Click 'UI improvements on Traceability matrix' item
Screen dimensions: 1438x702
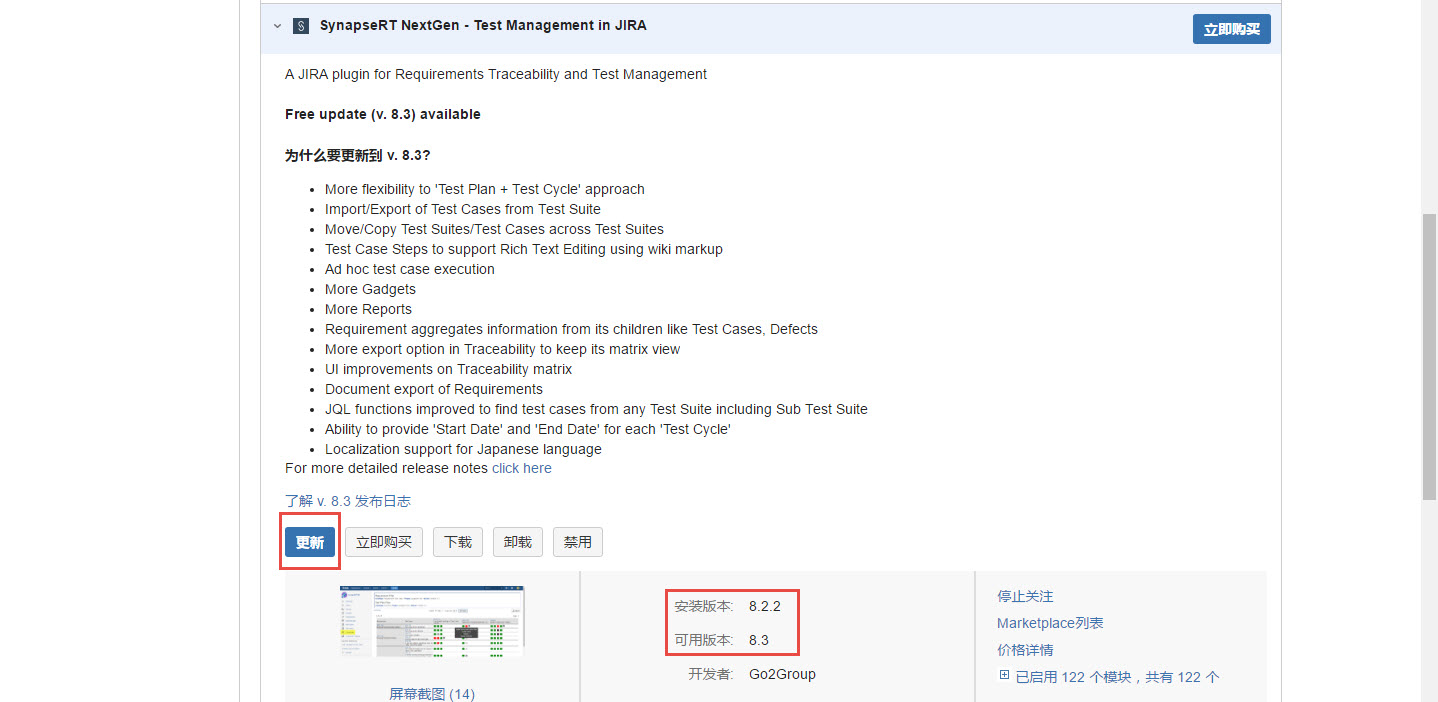[448, 369]
